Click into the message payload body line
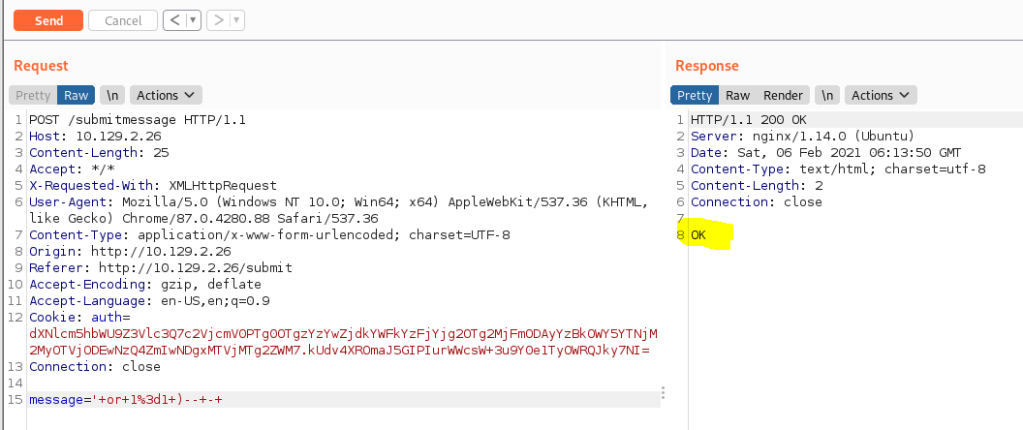This screenshot has width=1023, height=430. (x=126, y=400)
